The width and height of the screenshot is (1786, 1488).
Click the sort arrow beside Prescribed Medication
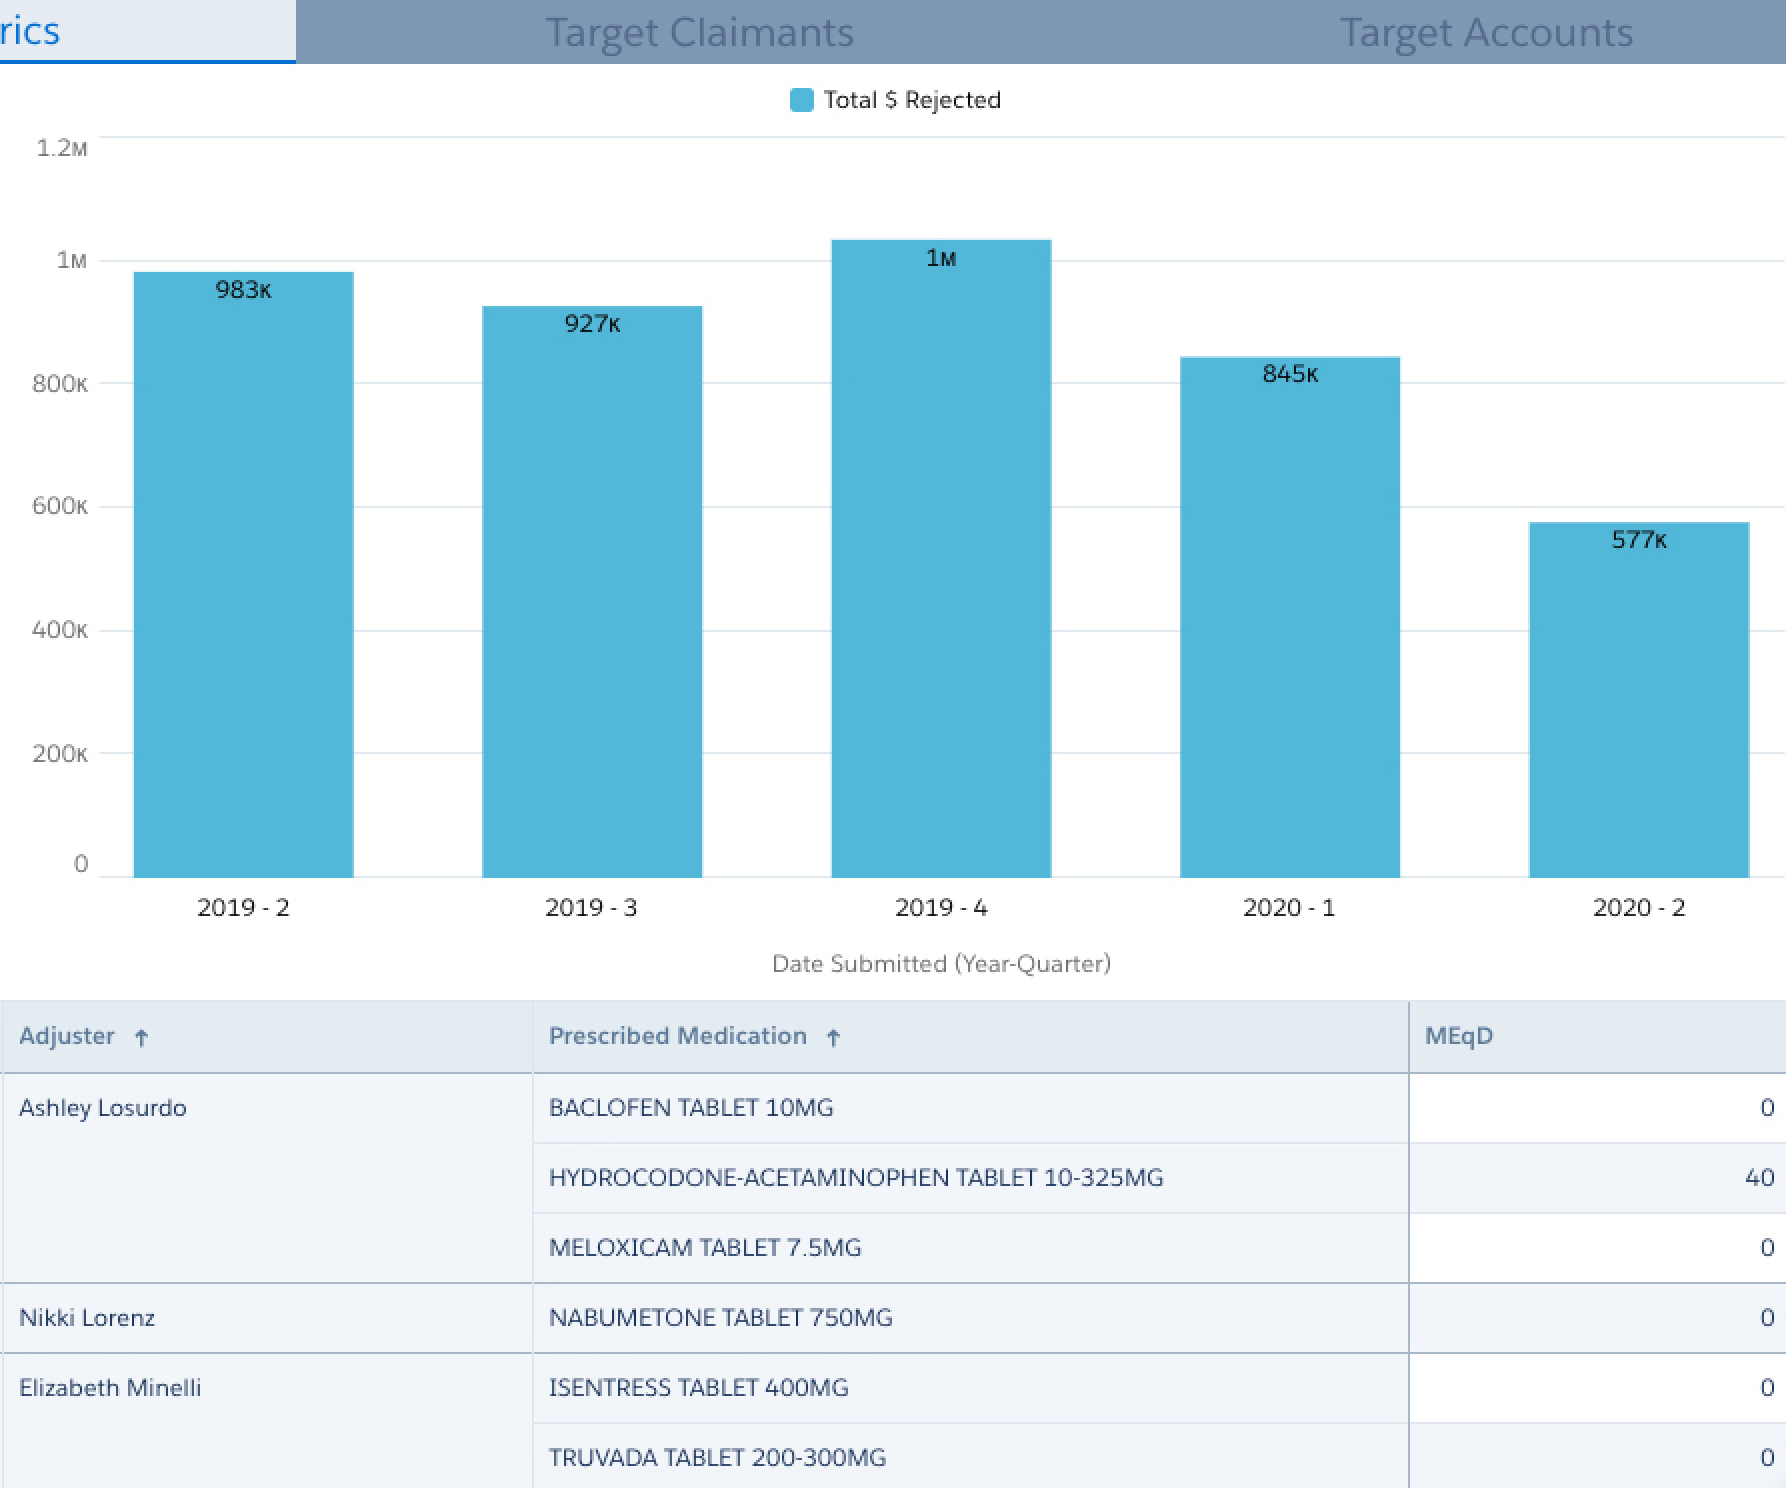(833, 1038)
